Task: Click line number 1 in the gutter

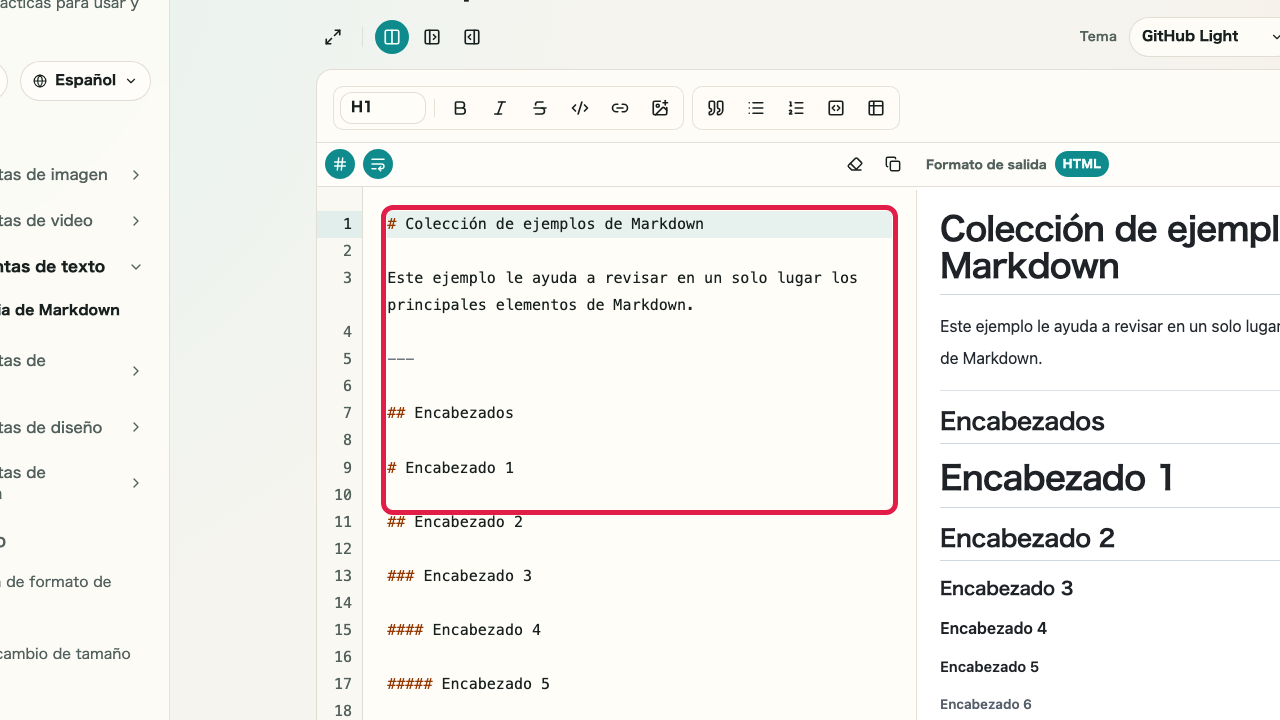Action: (x=347, y=224)
